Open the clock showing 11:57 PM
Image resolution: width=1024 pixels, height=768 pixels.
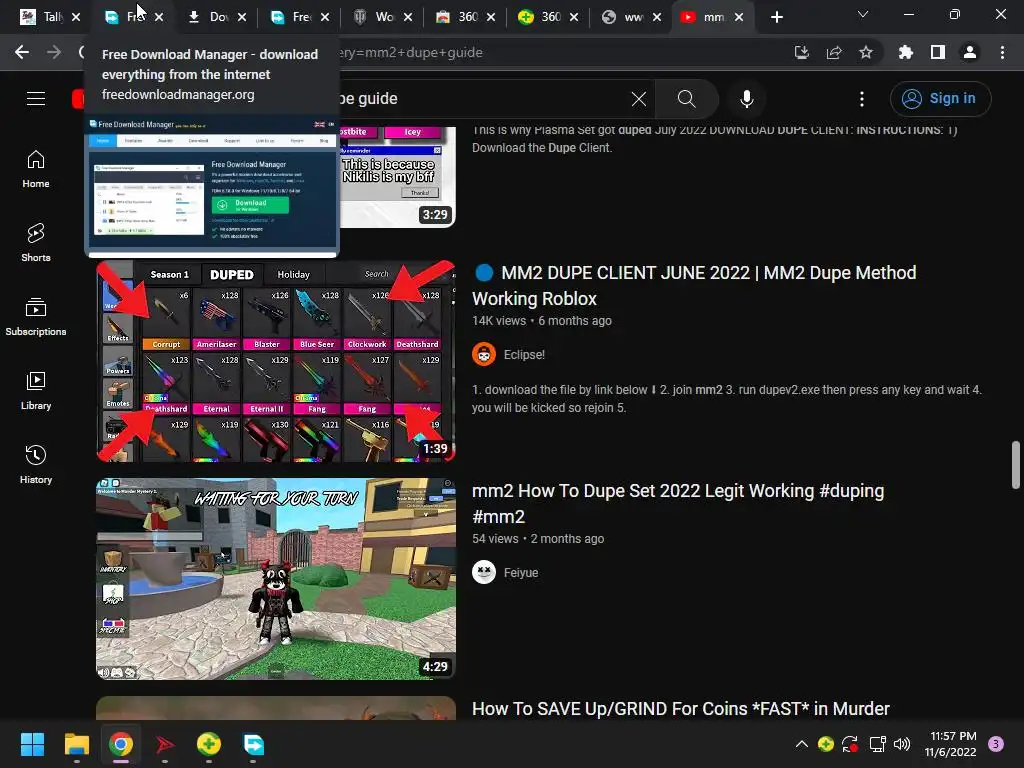(951, 744)
